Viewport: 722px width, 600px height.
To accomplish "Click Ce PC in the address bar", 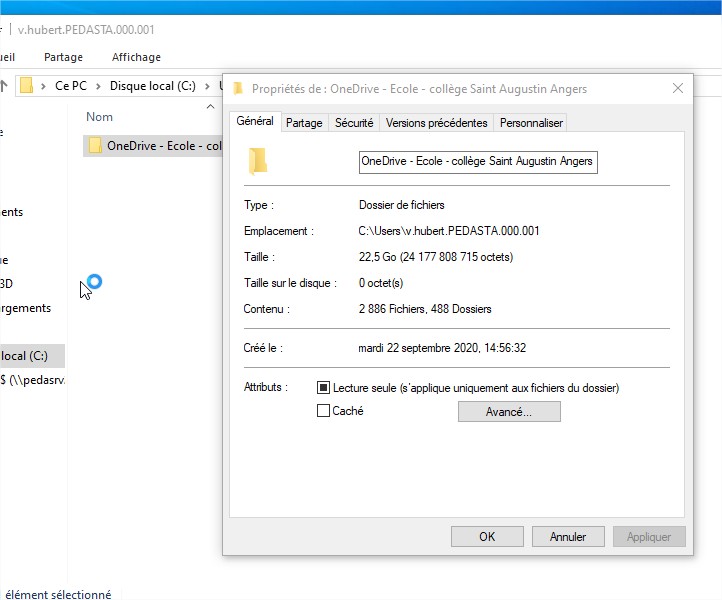I will tap(71, 86).
